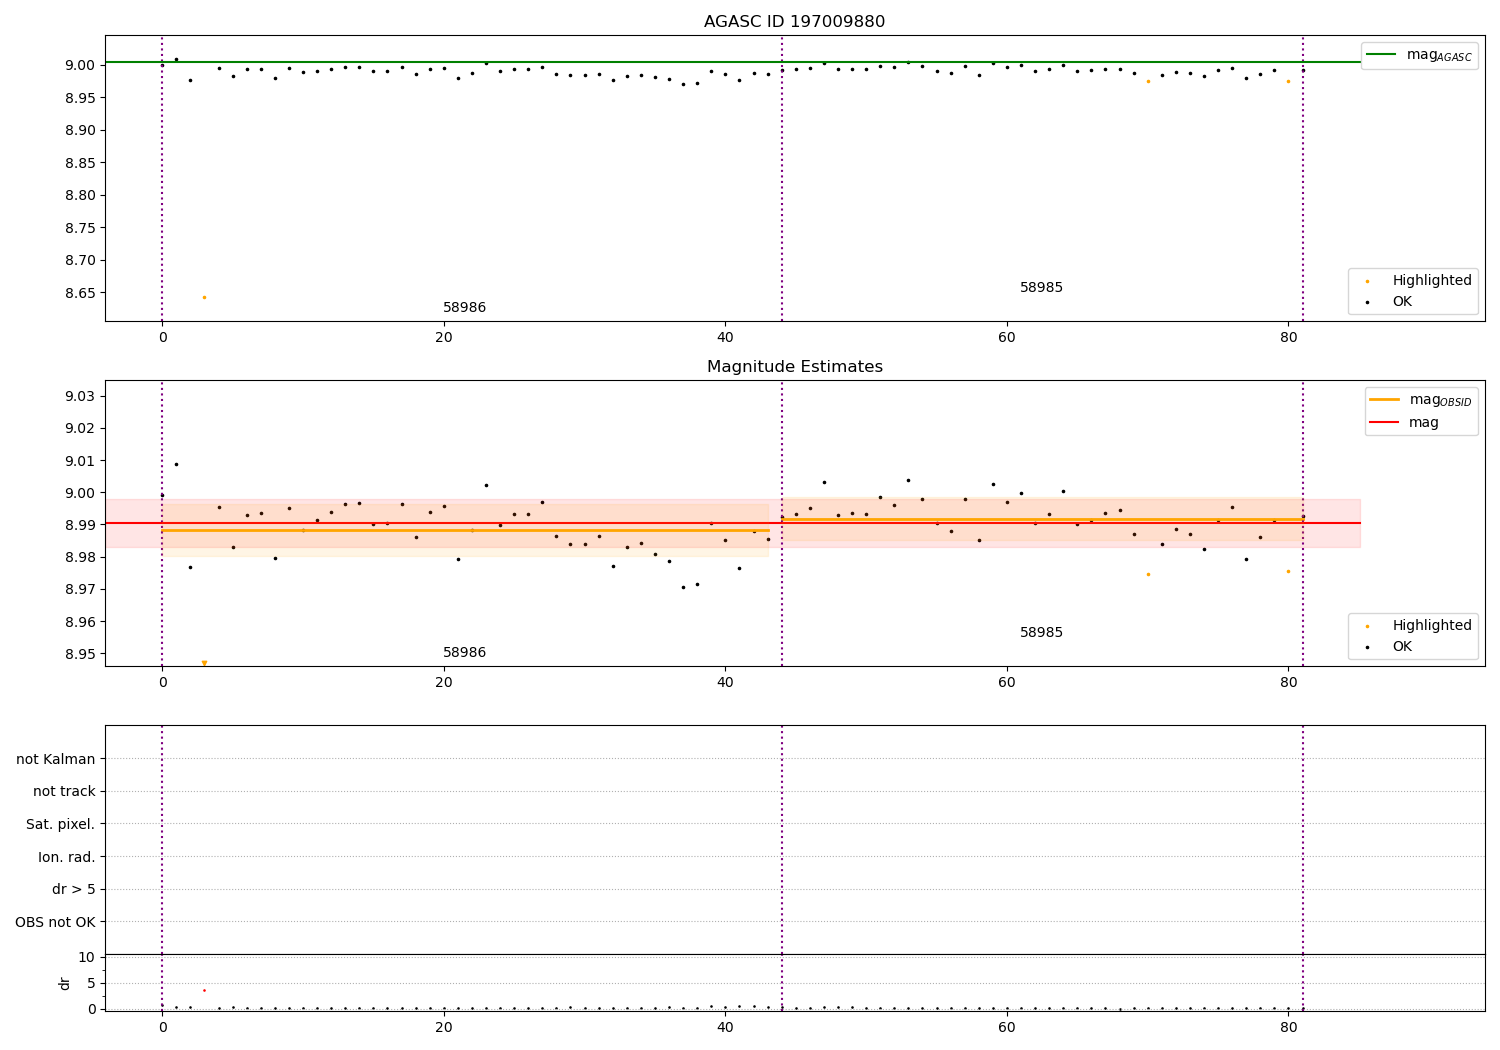Click the 58986 label in the Magnitude Estimates plot
Screen dimensions: 1500x1050
(x=464, y=653)
